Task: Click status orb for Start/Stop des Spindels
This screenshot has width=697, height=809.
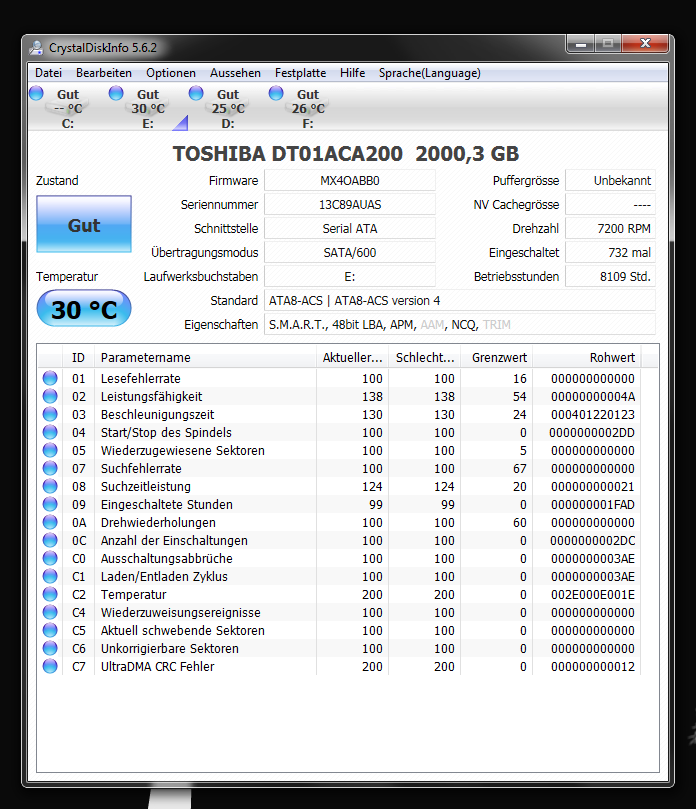Action: (50, 432)
